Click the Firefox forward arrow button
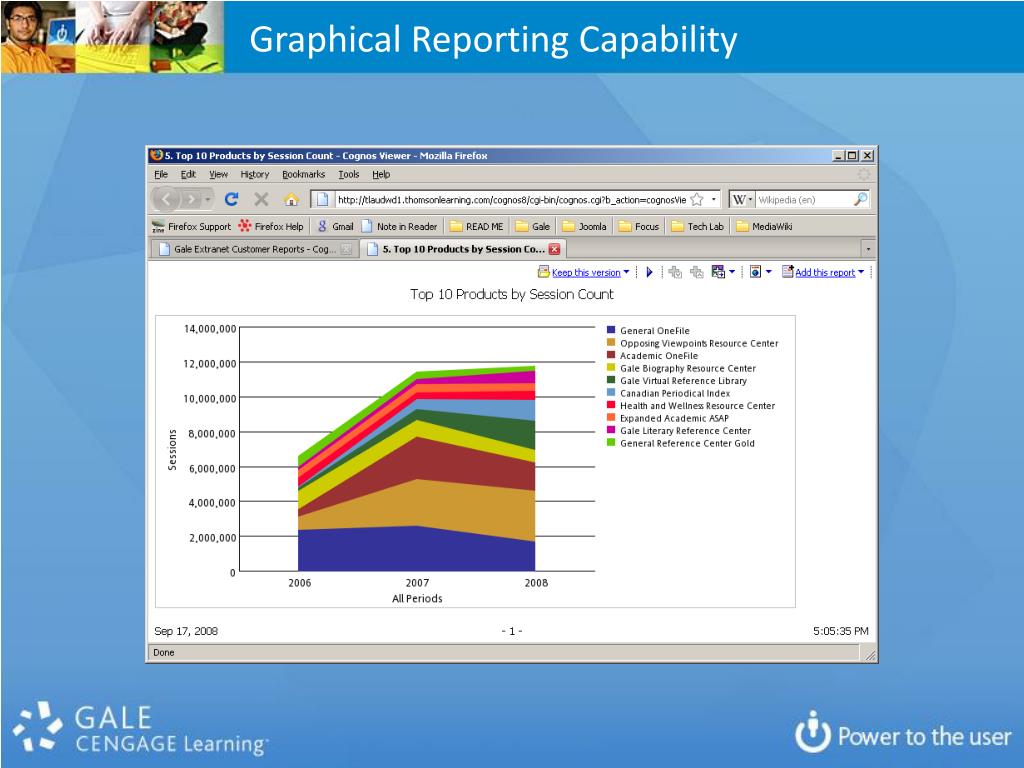 191,199
